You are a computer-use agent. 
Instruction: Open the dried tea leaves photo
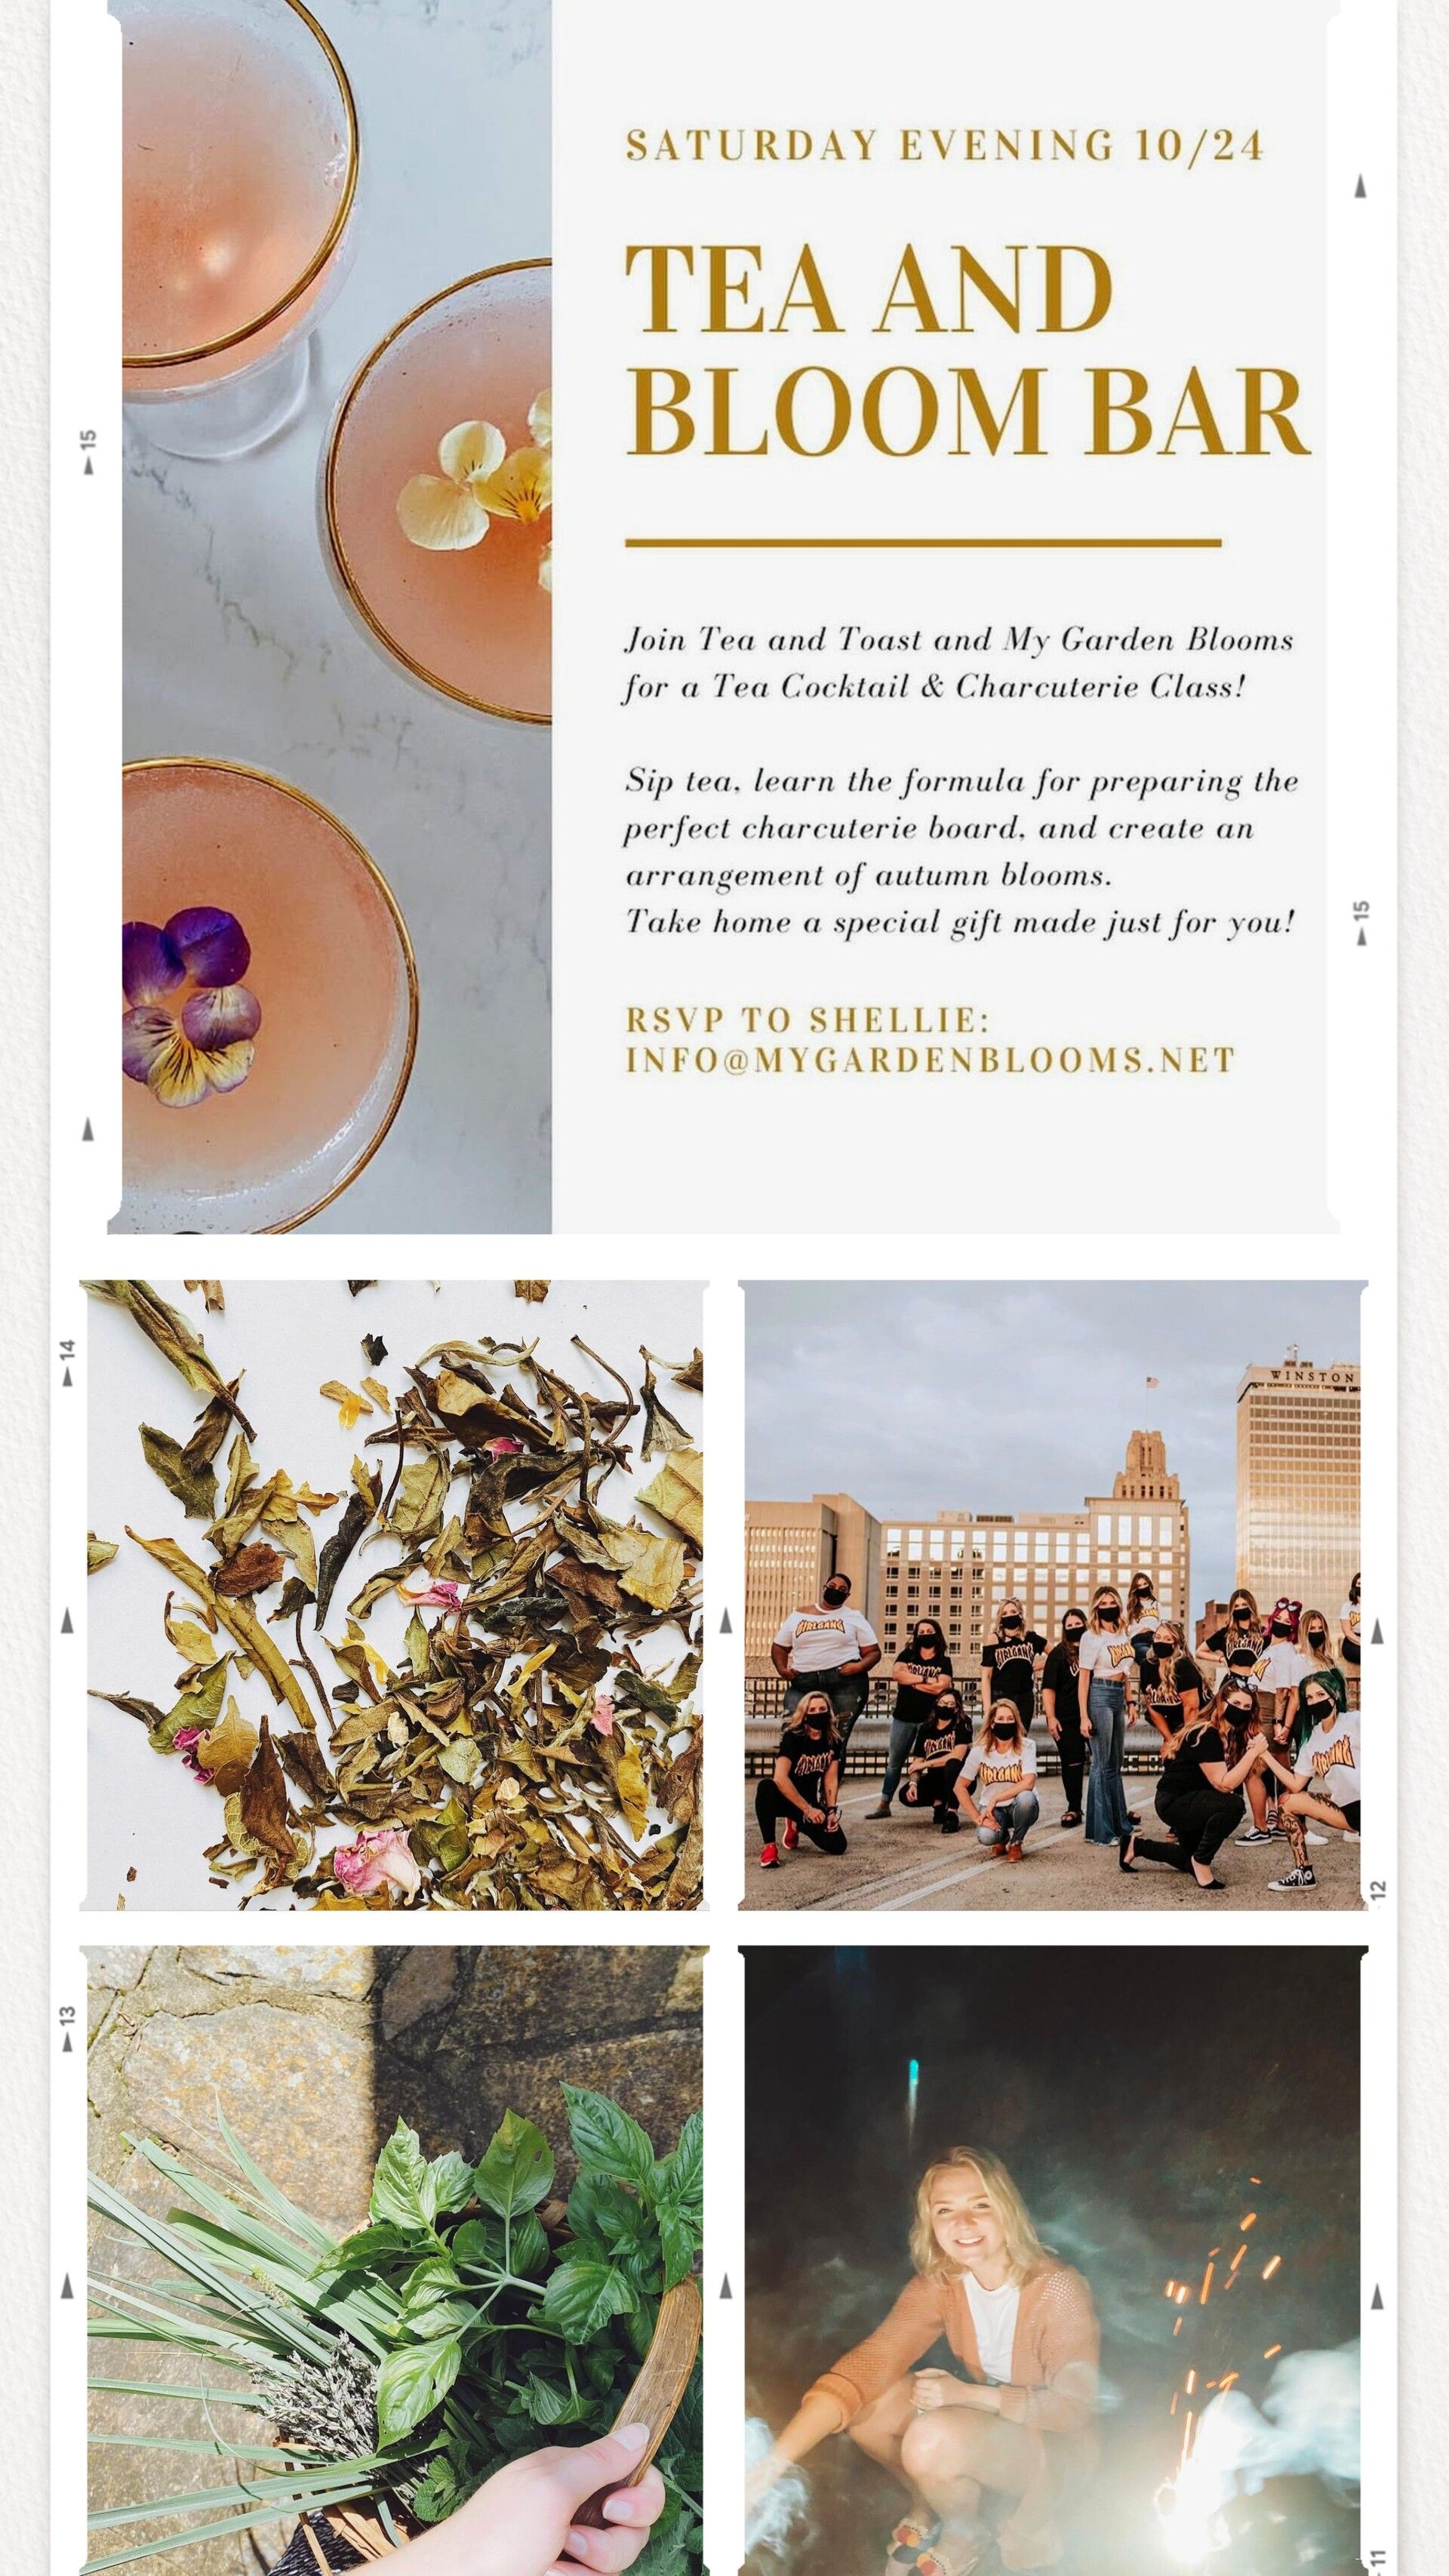[x=394, y=1595]
